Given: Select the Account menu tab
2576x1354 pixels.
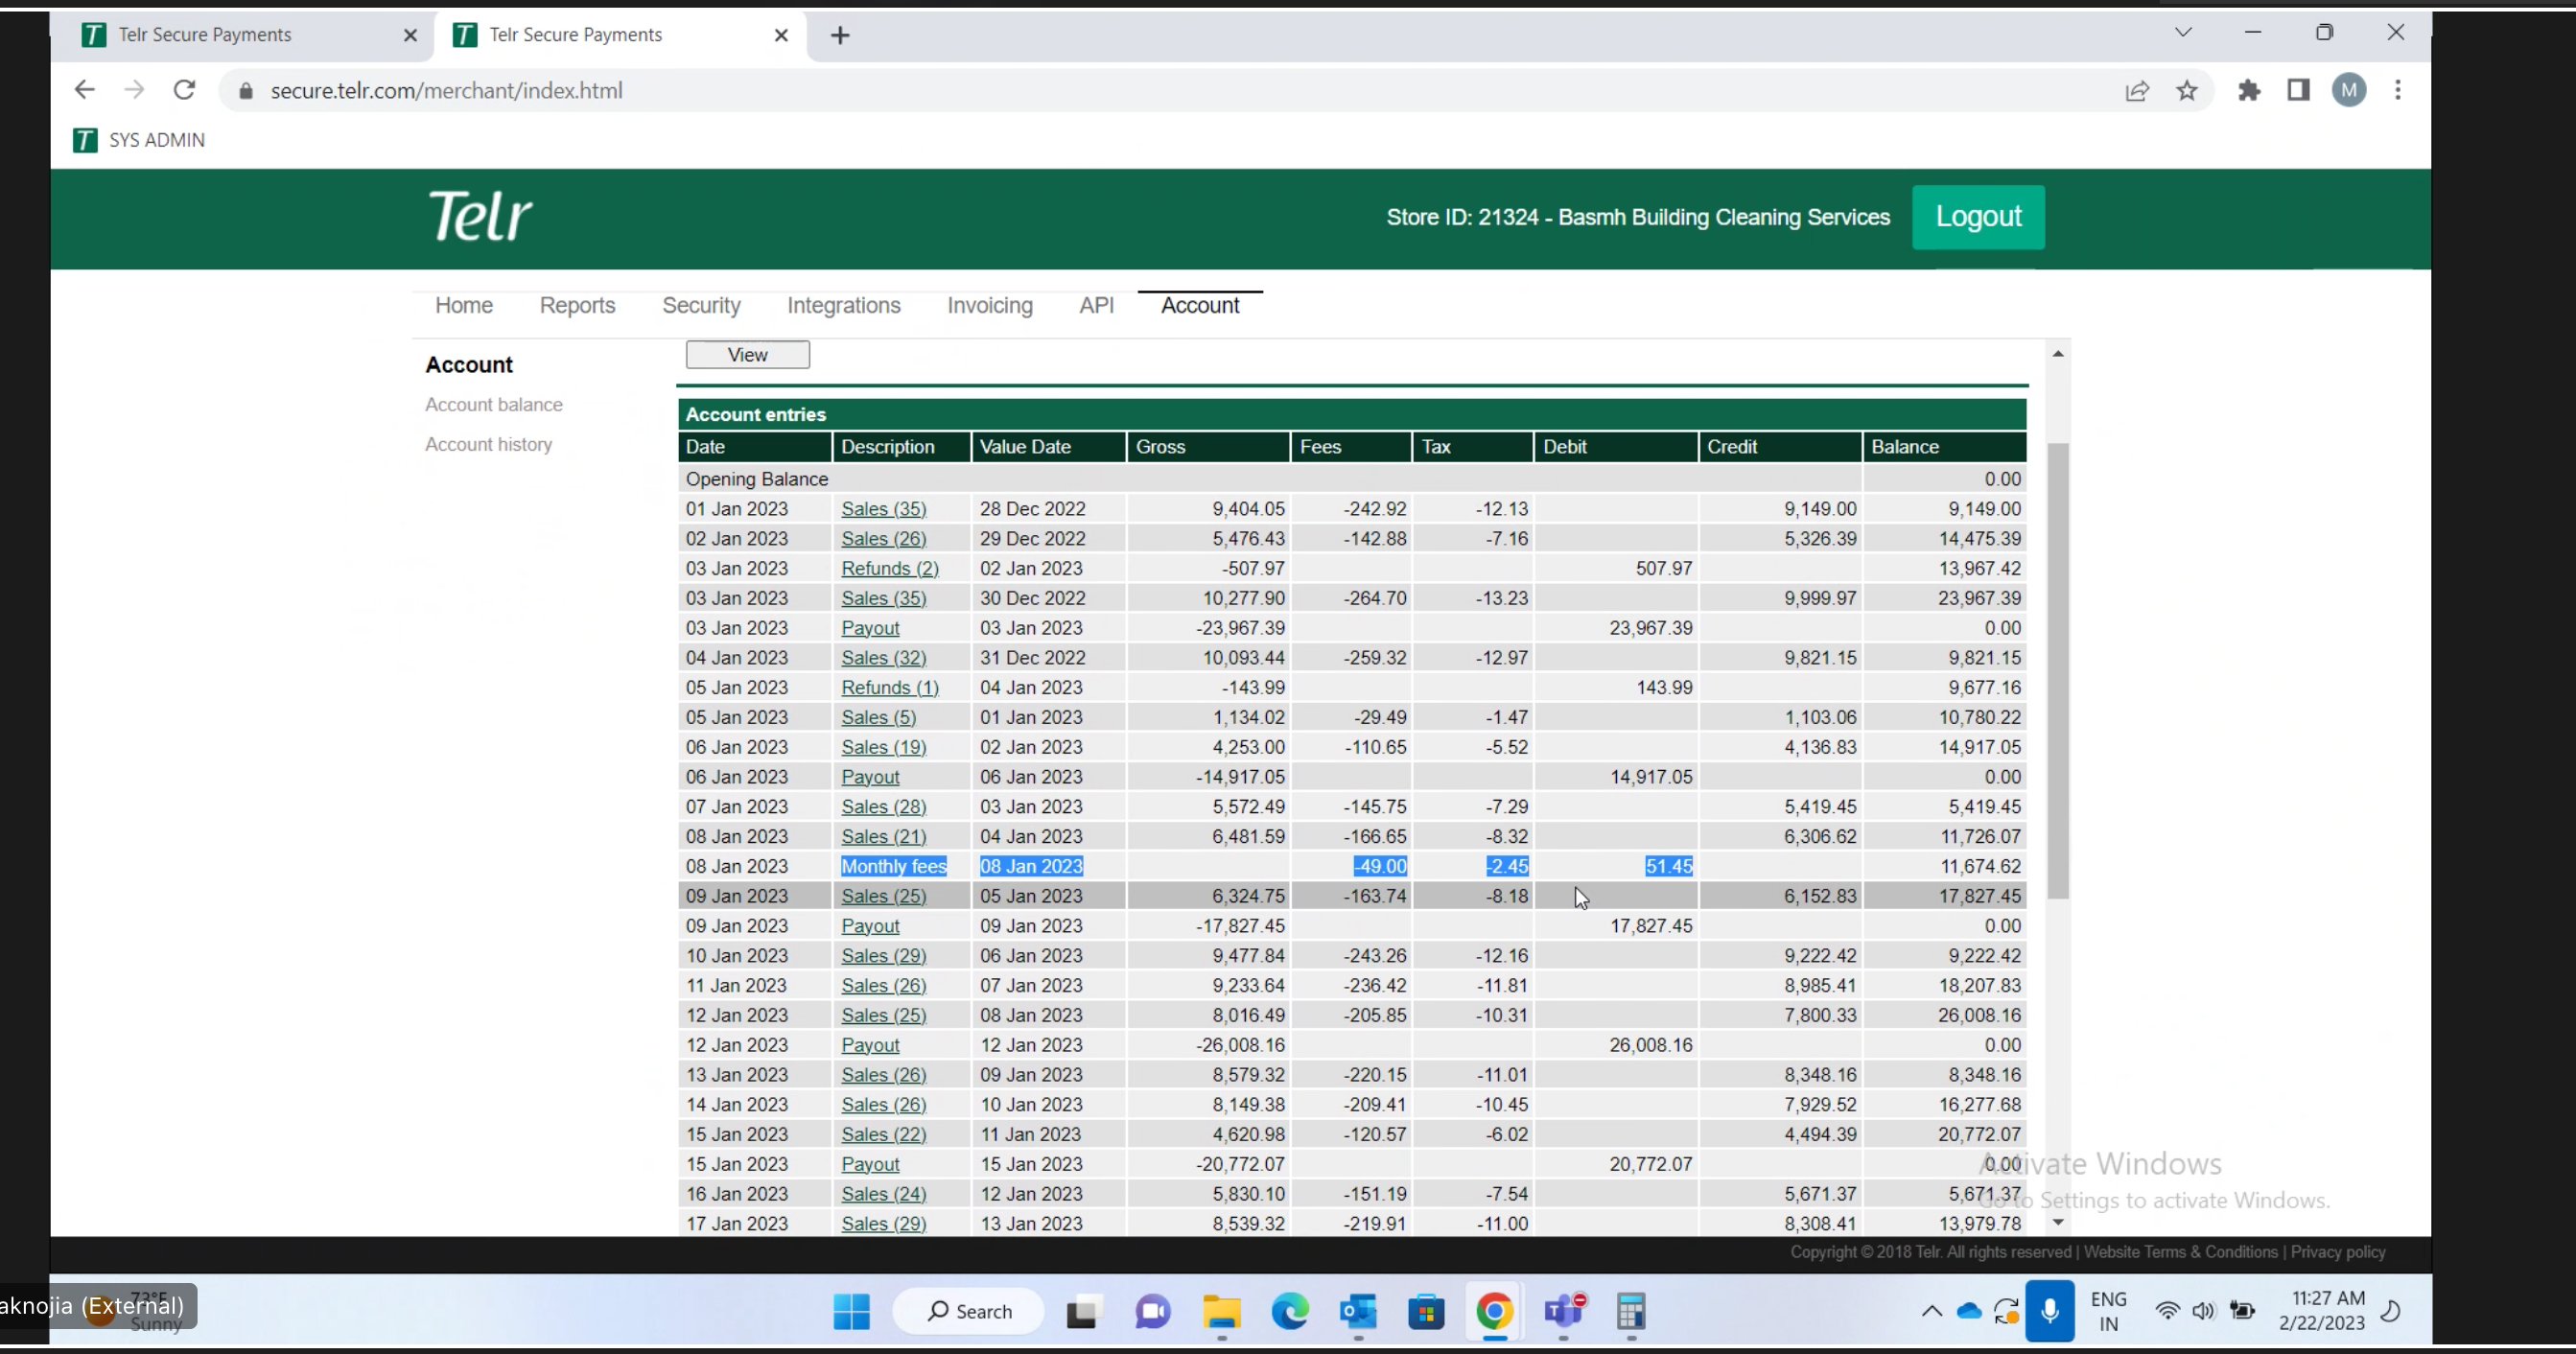Looking at the screenshot, I should pyautogui.click(x=1200, y=305).
